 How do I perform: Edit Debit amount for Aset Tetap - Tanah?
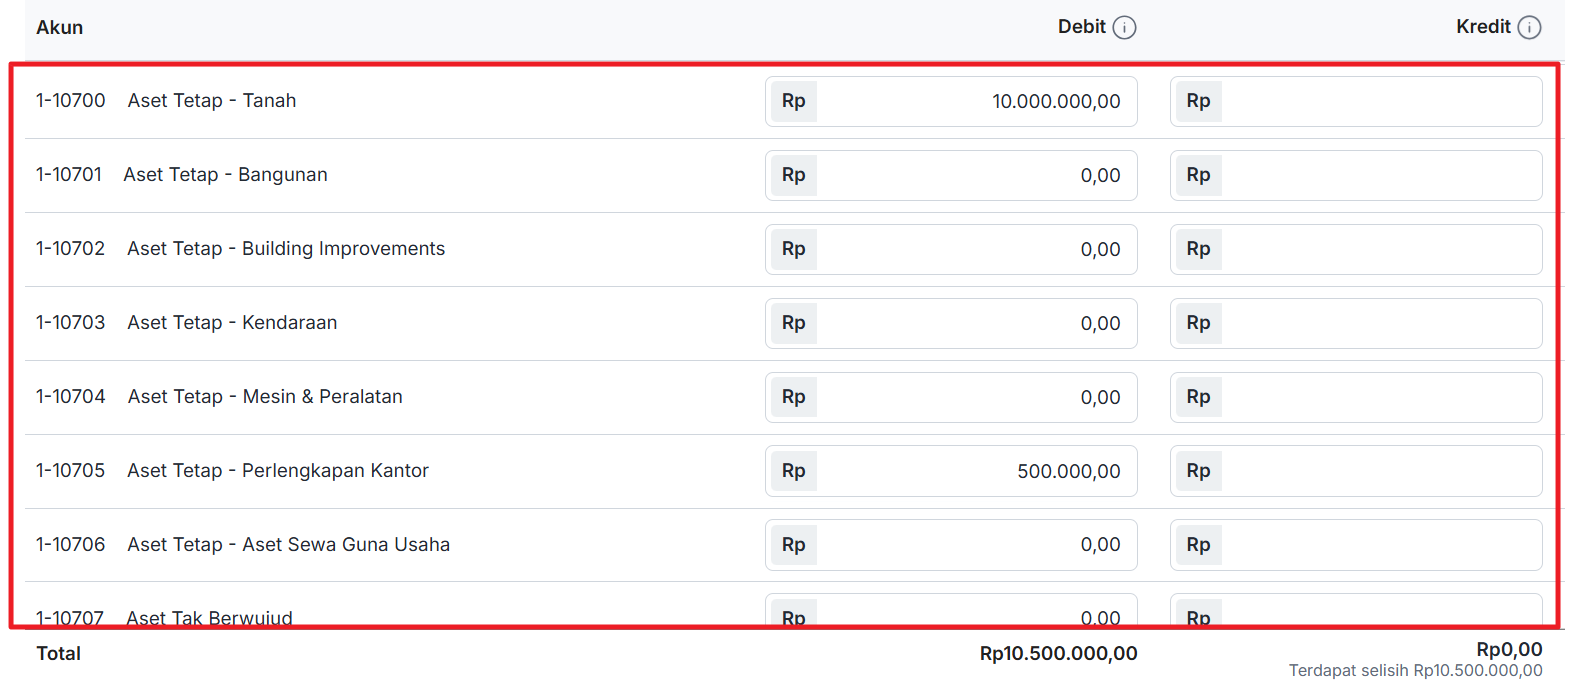click(975, 101)
